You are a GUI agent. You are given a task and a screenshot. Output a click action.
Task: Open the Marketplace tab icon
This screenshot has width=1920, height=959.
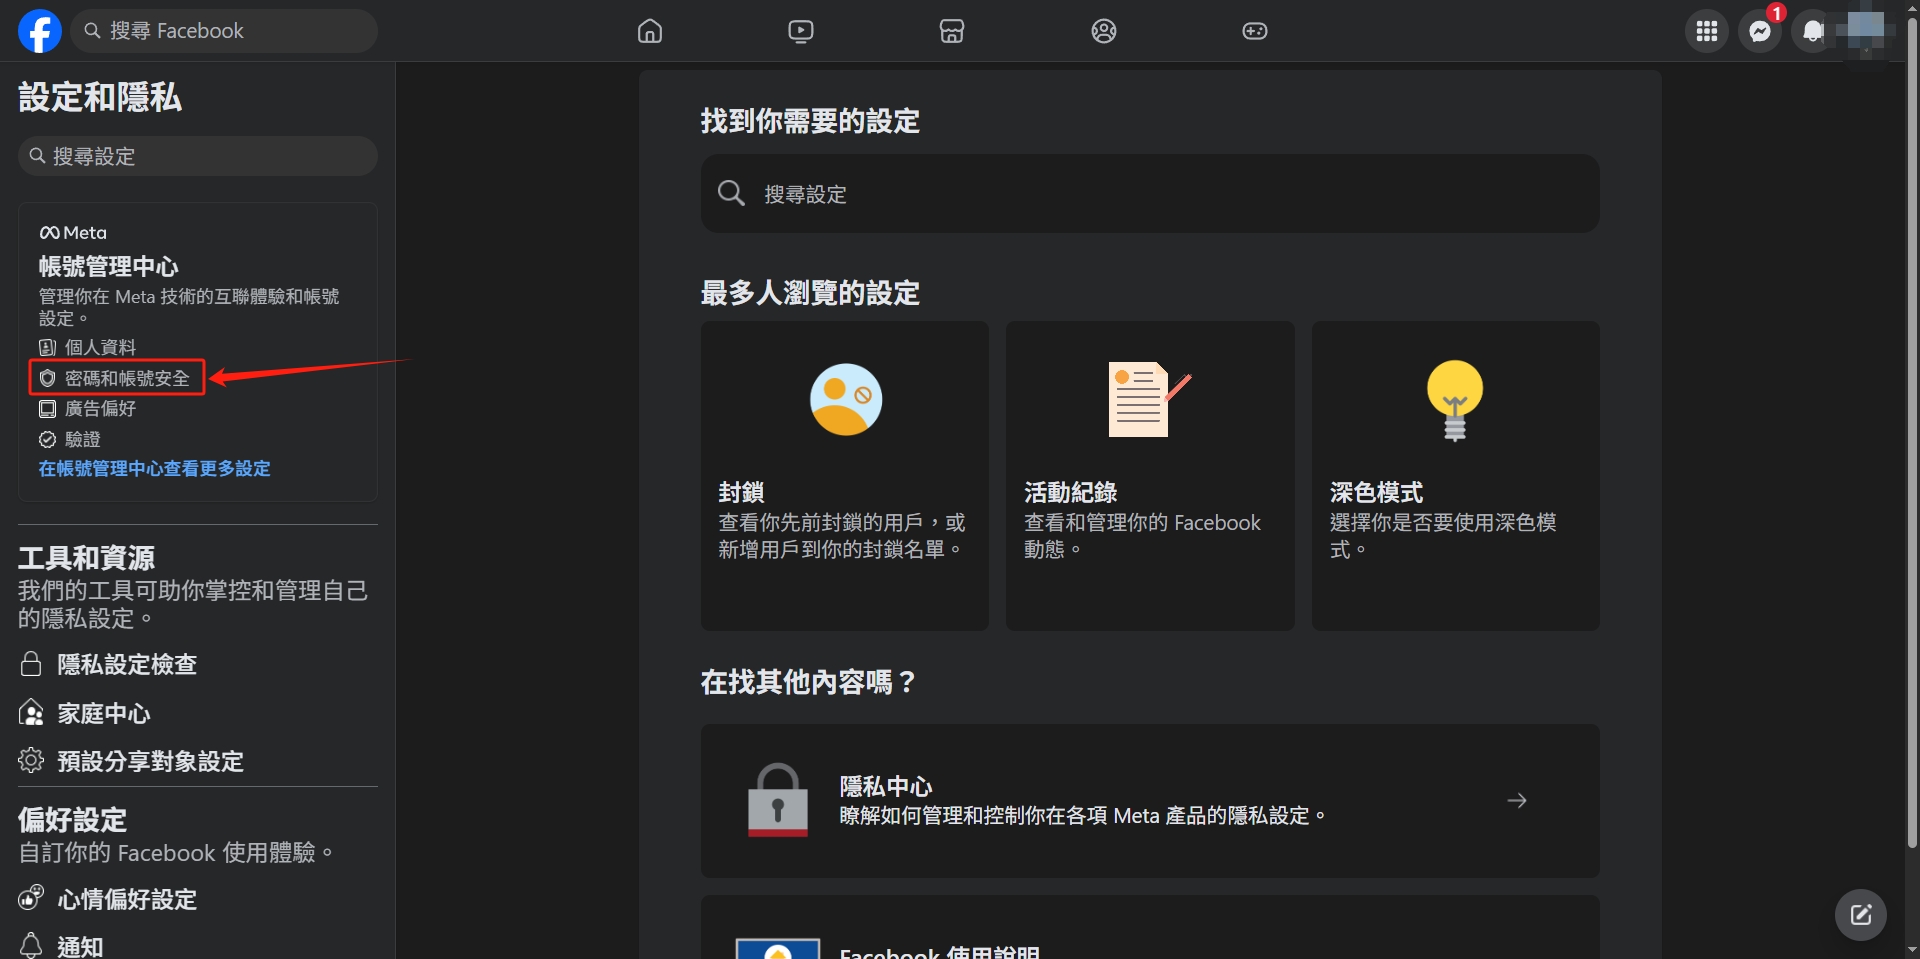click(952, 31)
